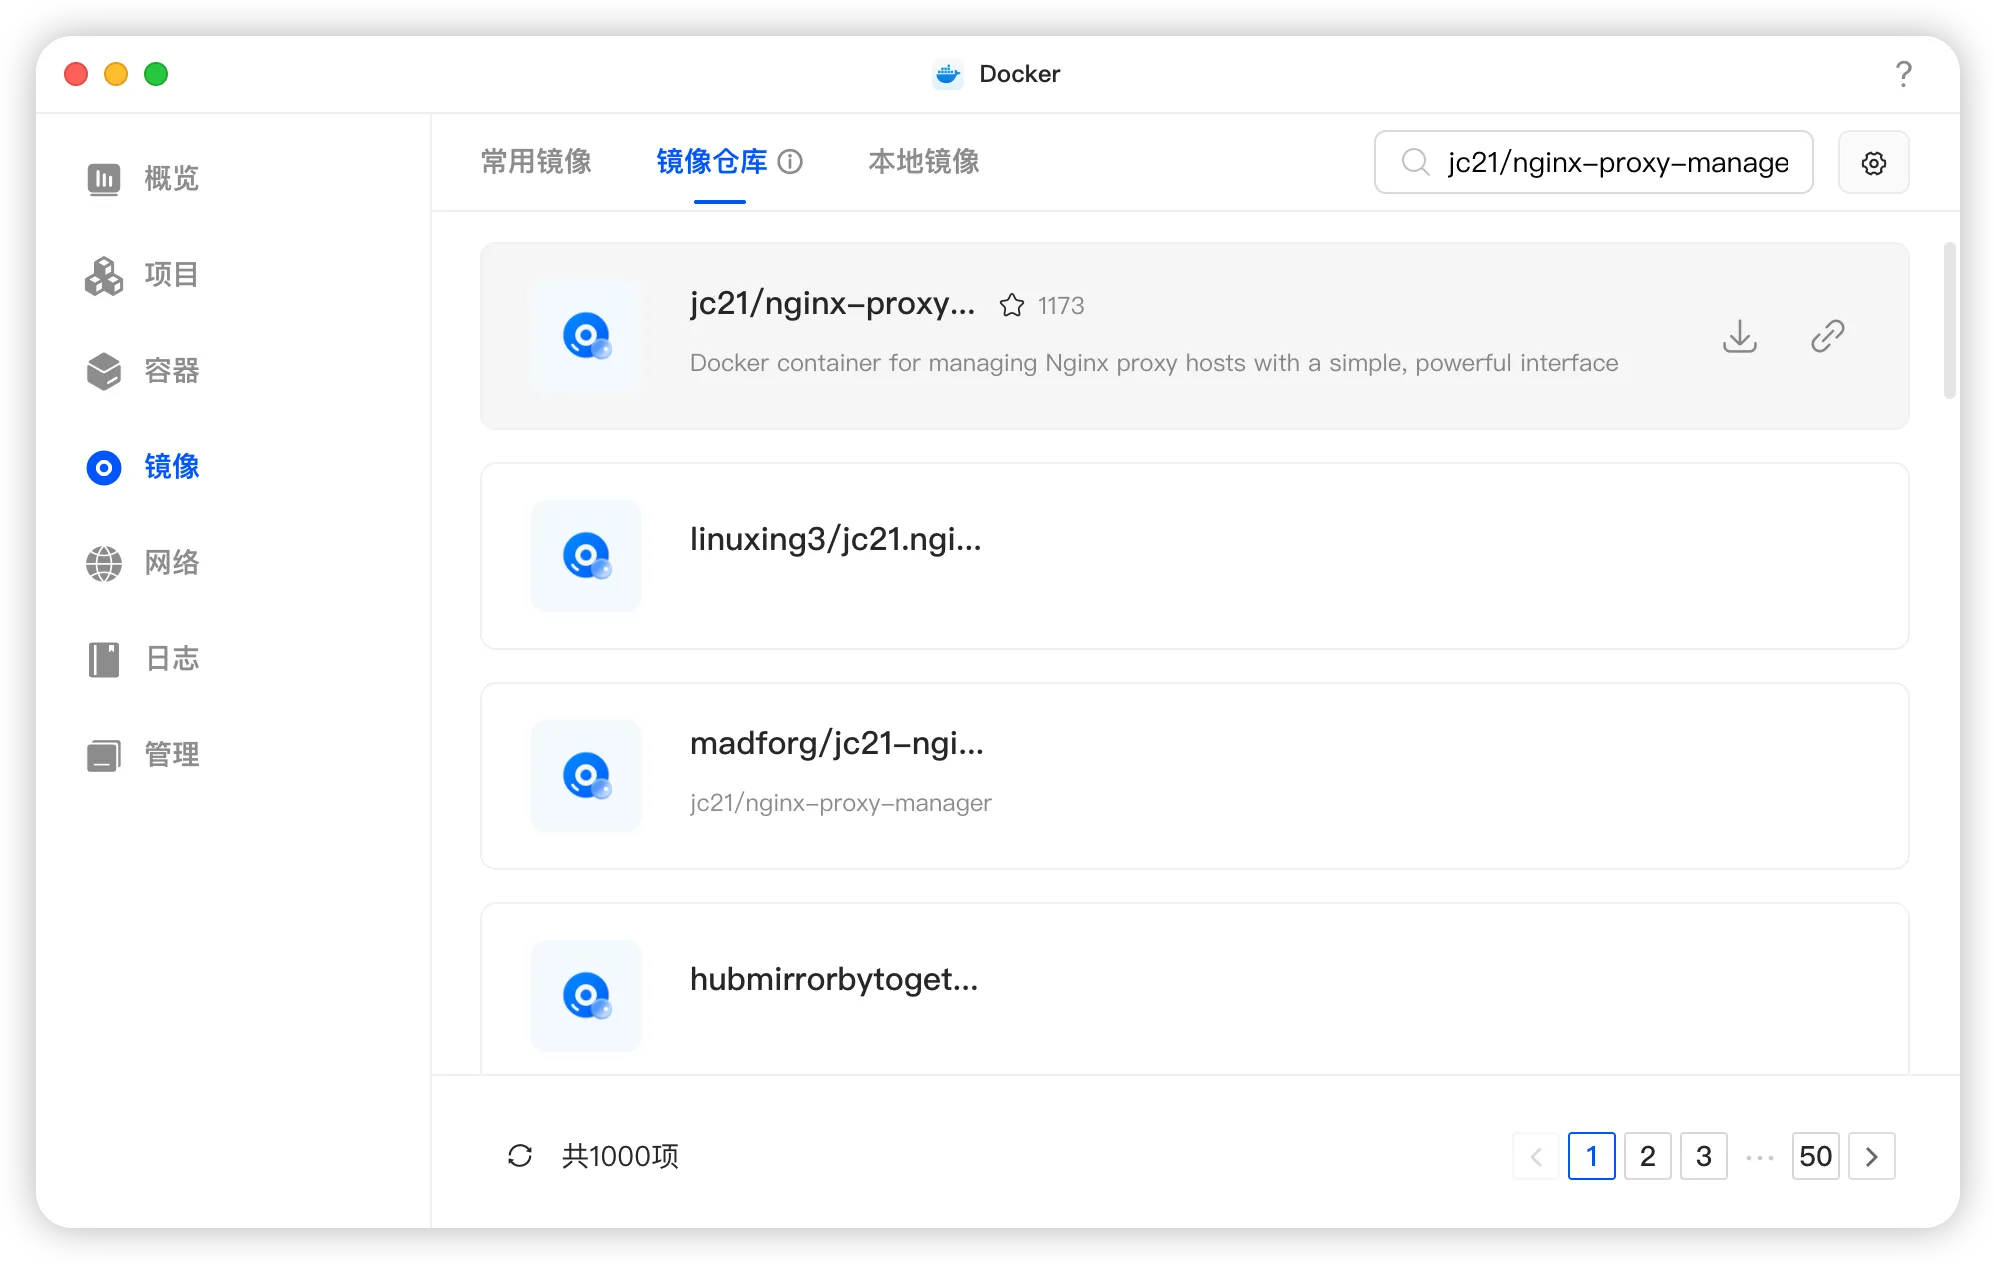Click the previous page arrow

[x=1536, y=1156]
